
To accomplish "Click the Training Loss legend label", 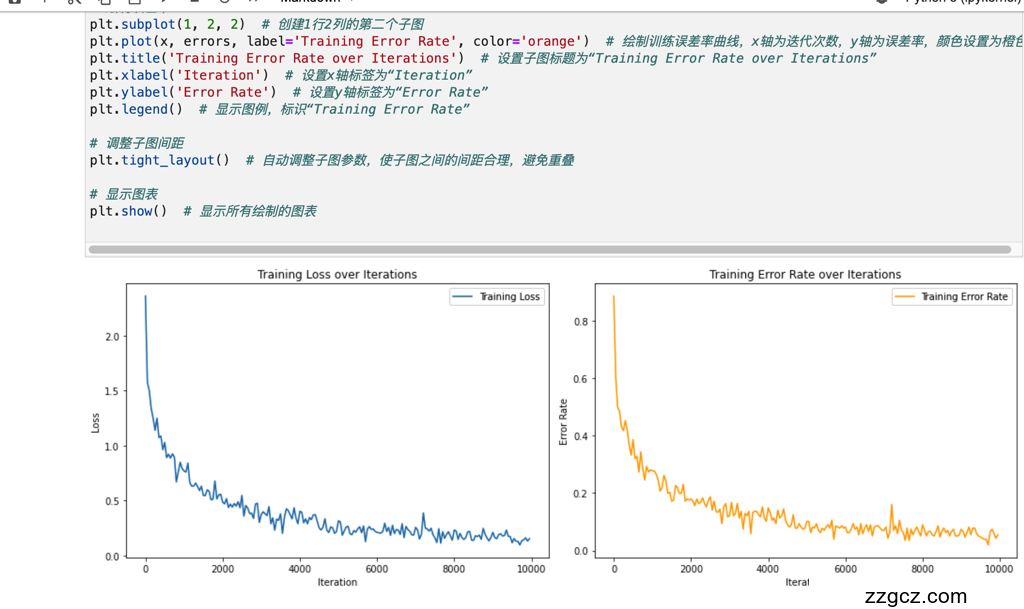I will click(x=509, y=297).
